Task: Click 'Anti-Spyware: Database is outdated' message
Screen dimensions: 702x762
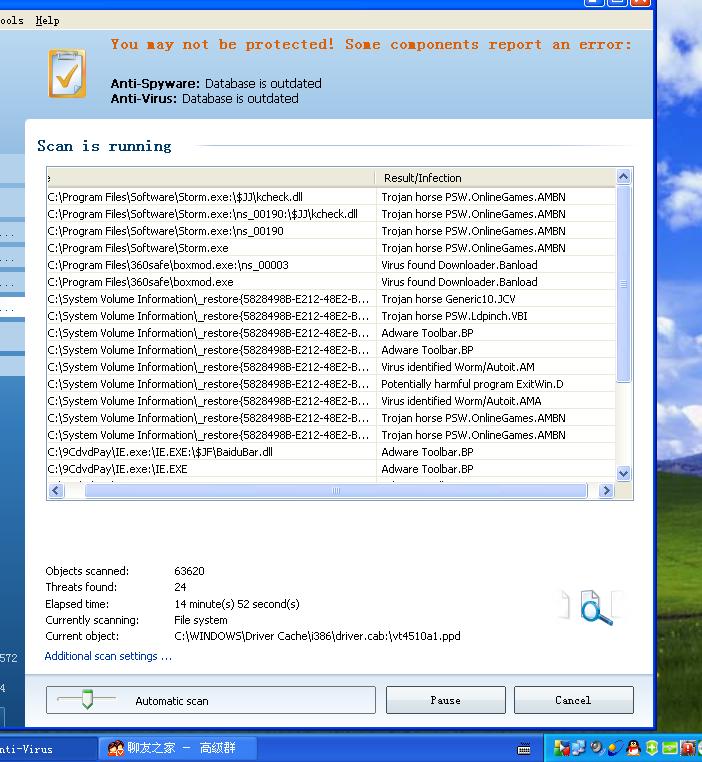Action: pos(216,84)
